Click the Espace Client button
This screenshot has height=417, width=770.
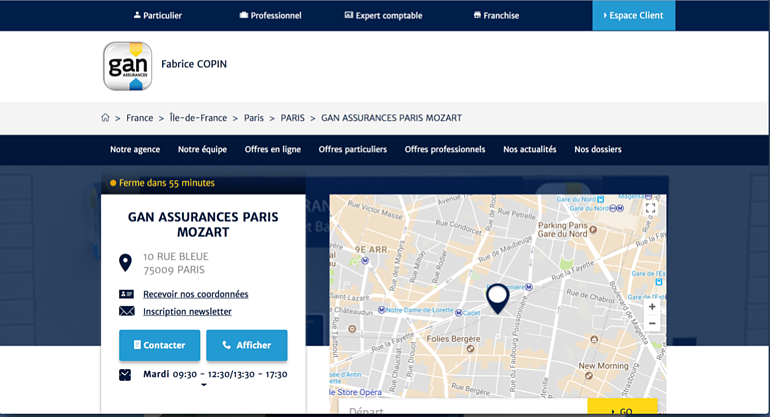click(633, 15)
